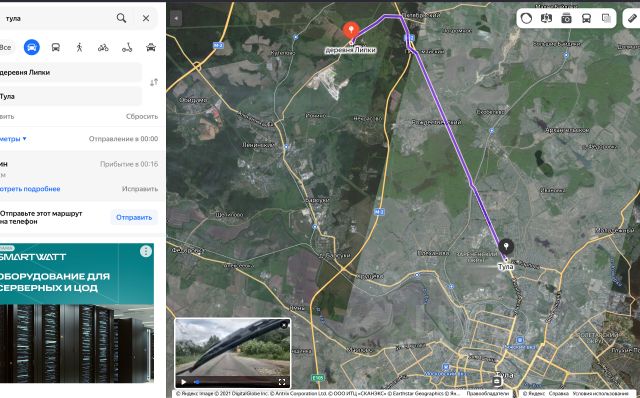Viewport: 640px width, 398px height.
Task: Show street panoramas and photos layer
Action: 566,18
